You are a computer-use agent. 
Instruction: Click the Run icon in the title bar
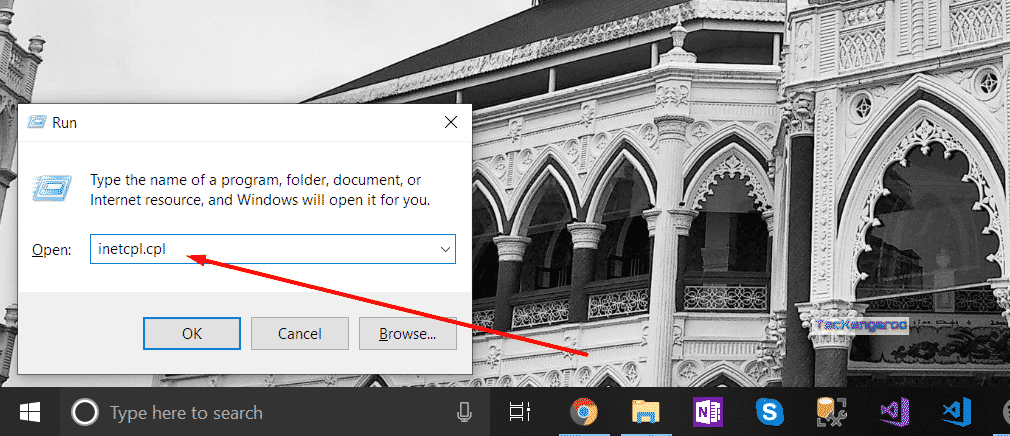coord(37,122)
